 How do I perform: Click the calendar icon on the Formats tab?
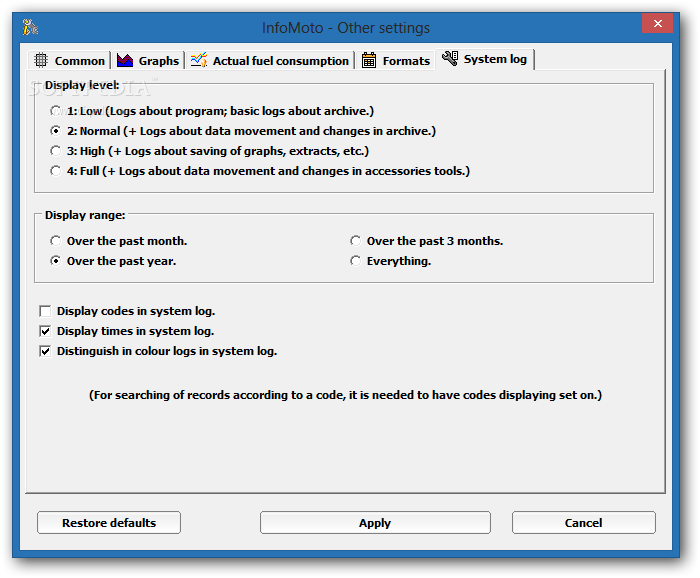pos(369,60)
